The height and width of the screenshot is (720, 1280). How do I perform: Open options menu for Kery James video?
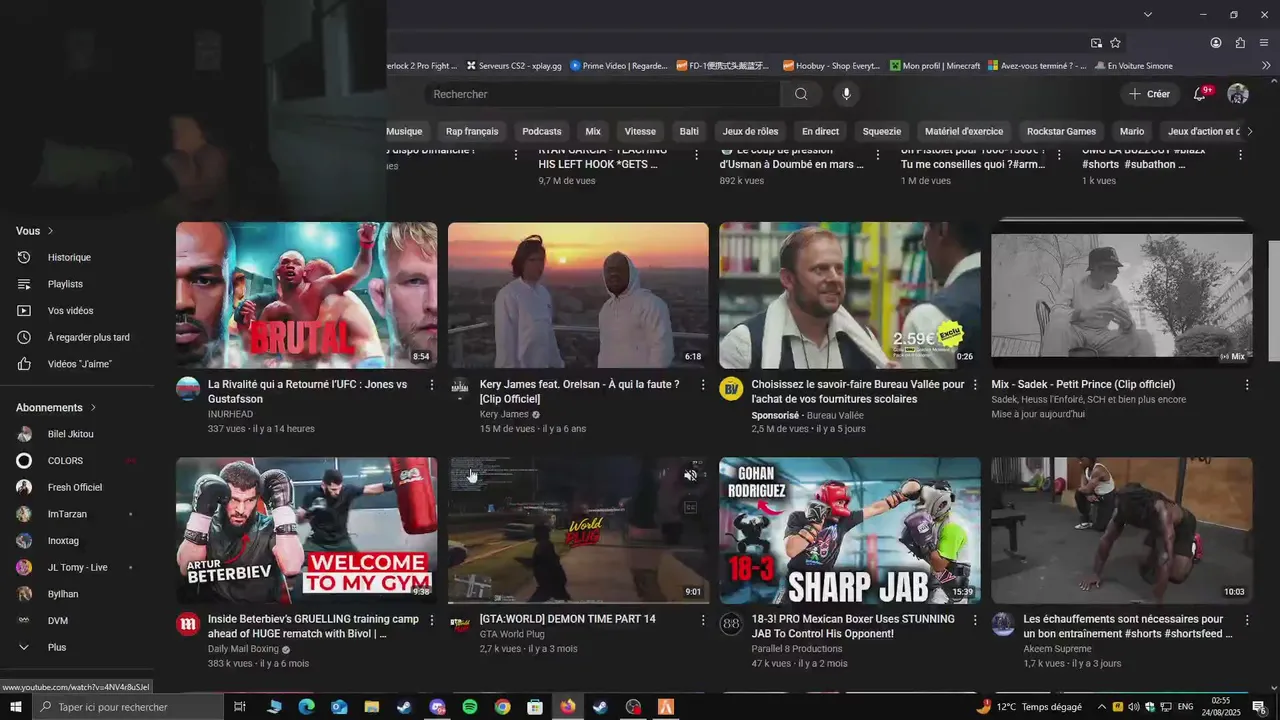click(703, 385)
